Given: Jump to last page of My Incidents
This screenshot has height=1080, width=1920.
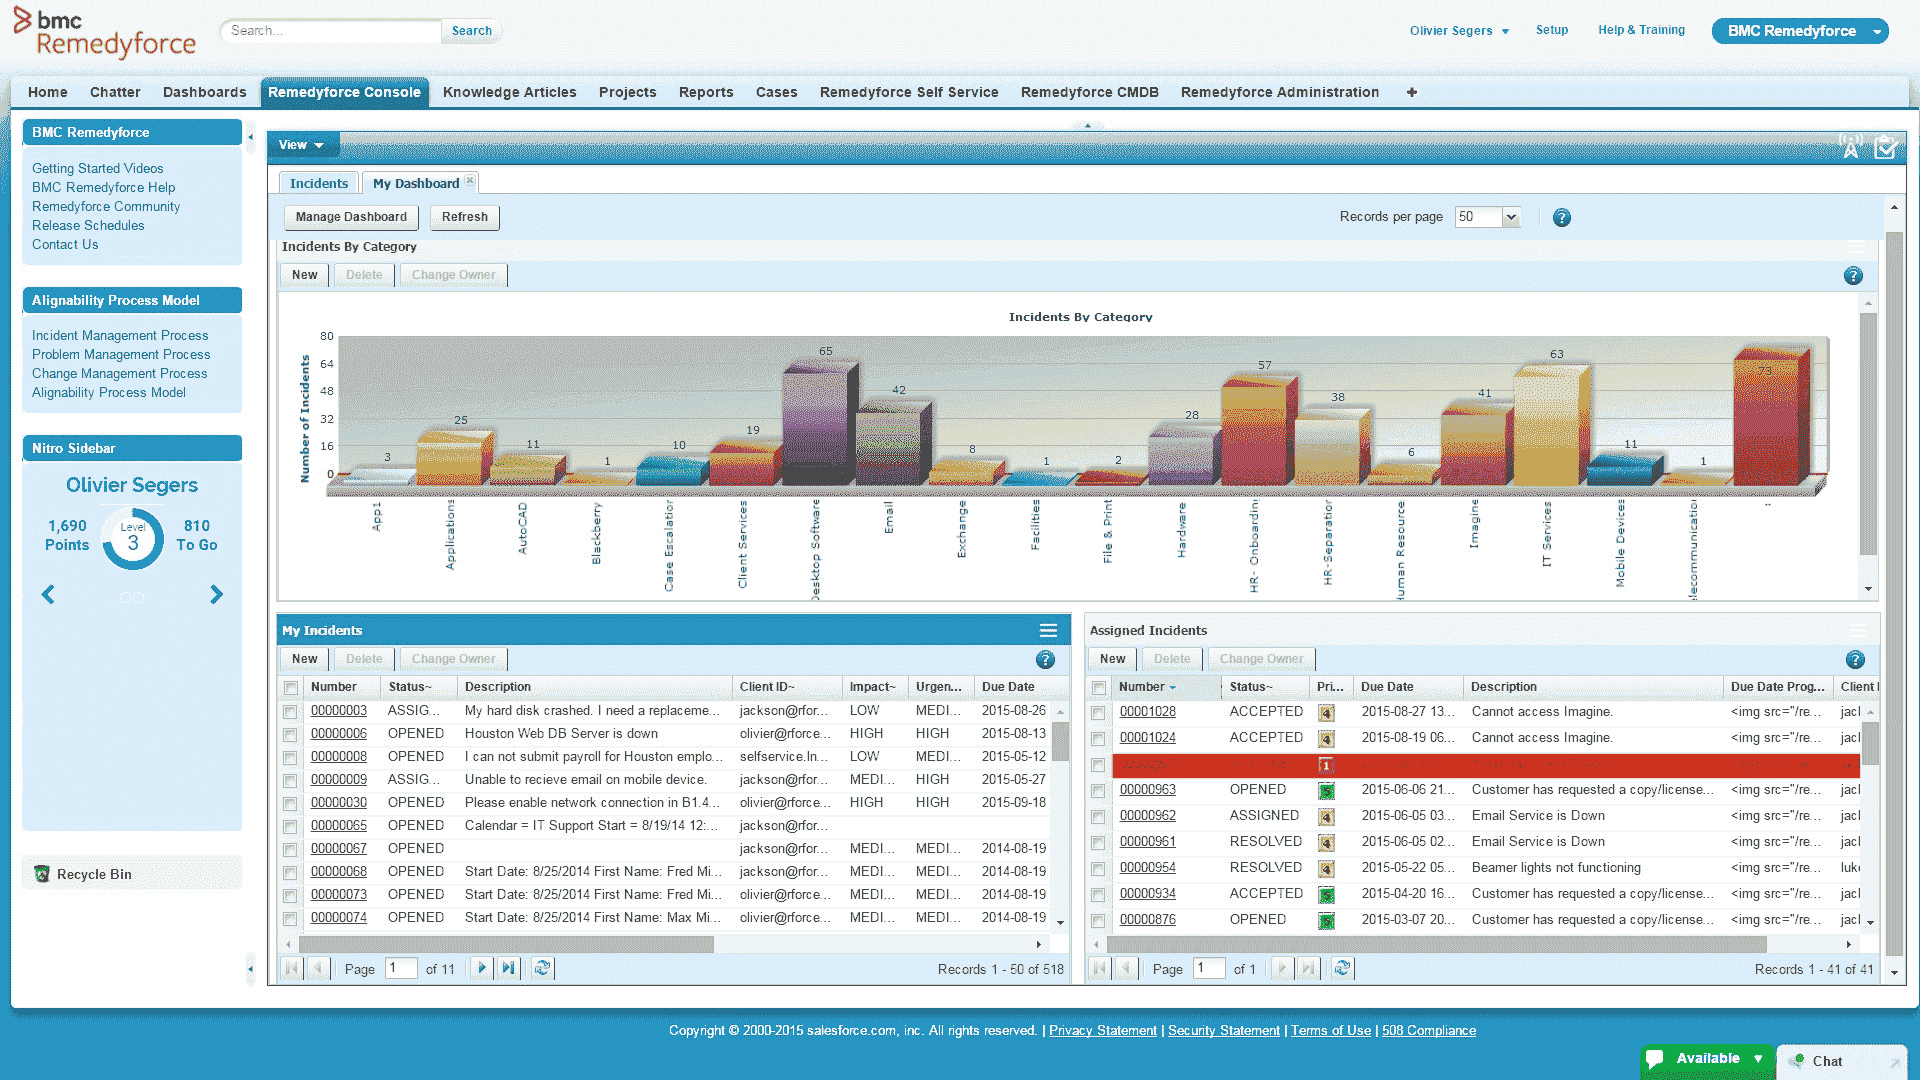Looking at the screenshot, I should pyautogui.click(x=508, y=968).
